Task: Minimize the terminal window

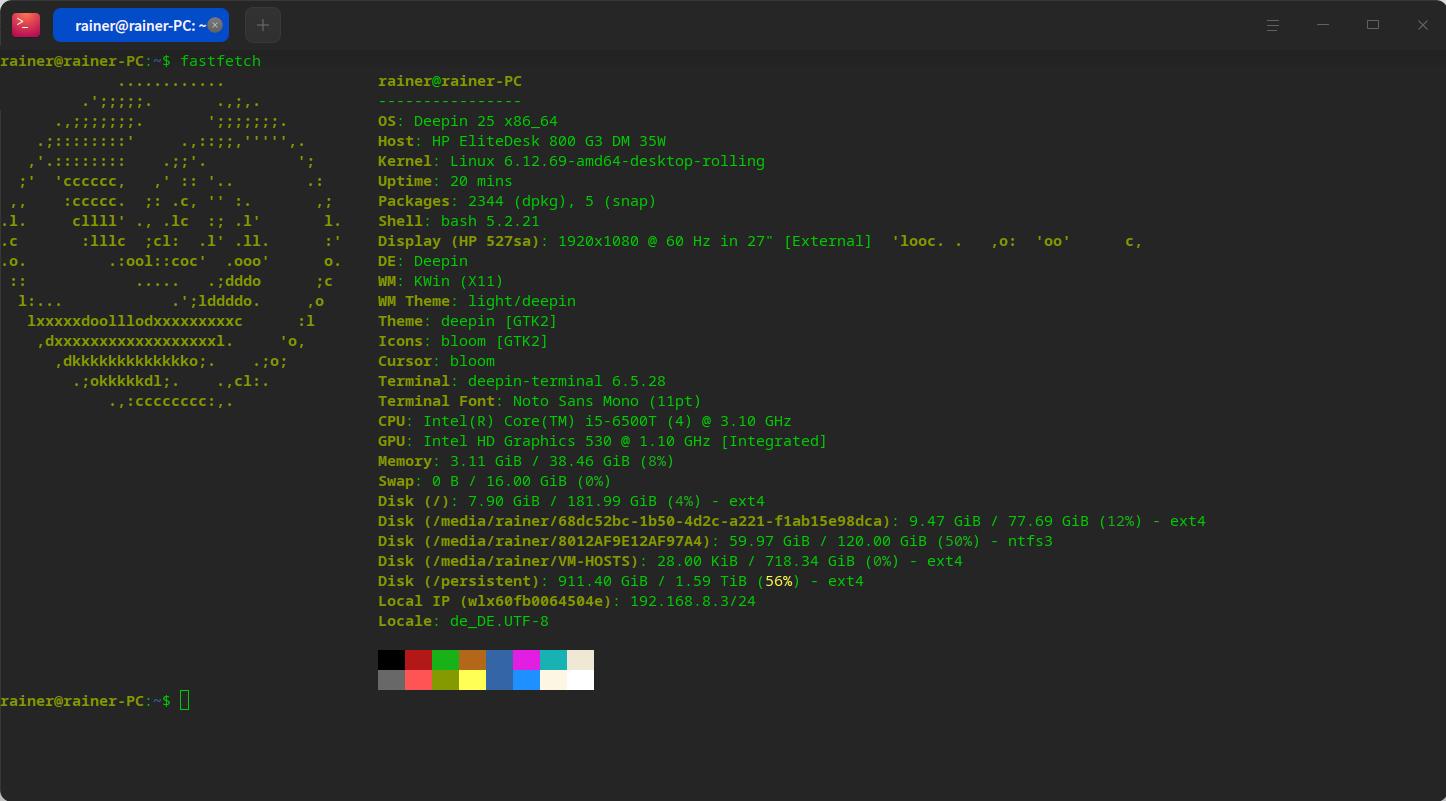Action: pyautogui.click(x=1323, y=25)
